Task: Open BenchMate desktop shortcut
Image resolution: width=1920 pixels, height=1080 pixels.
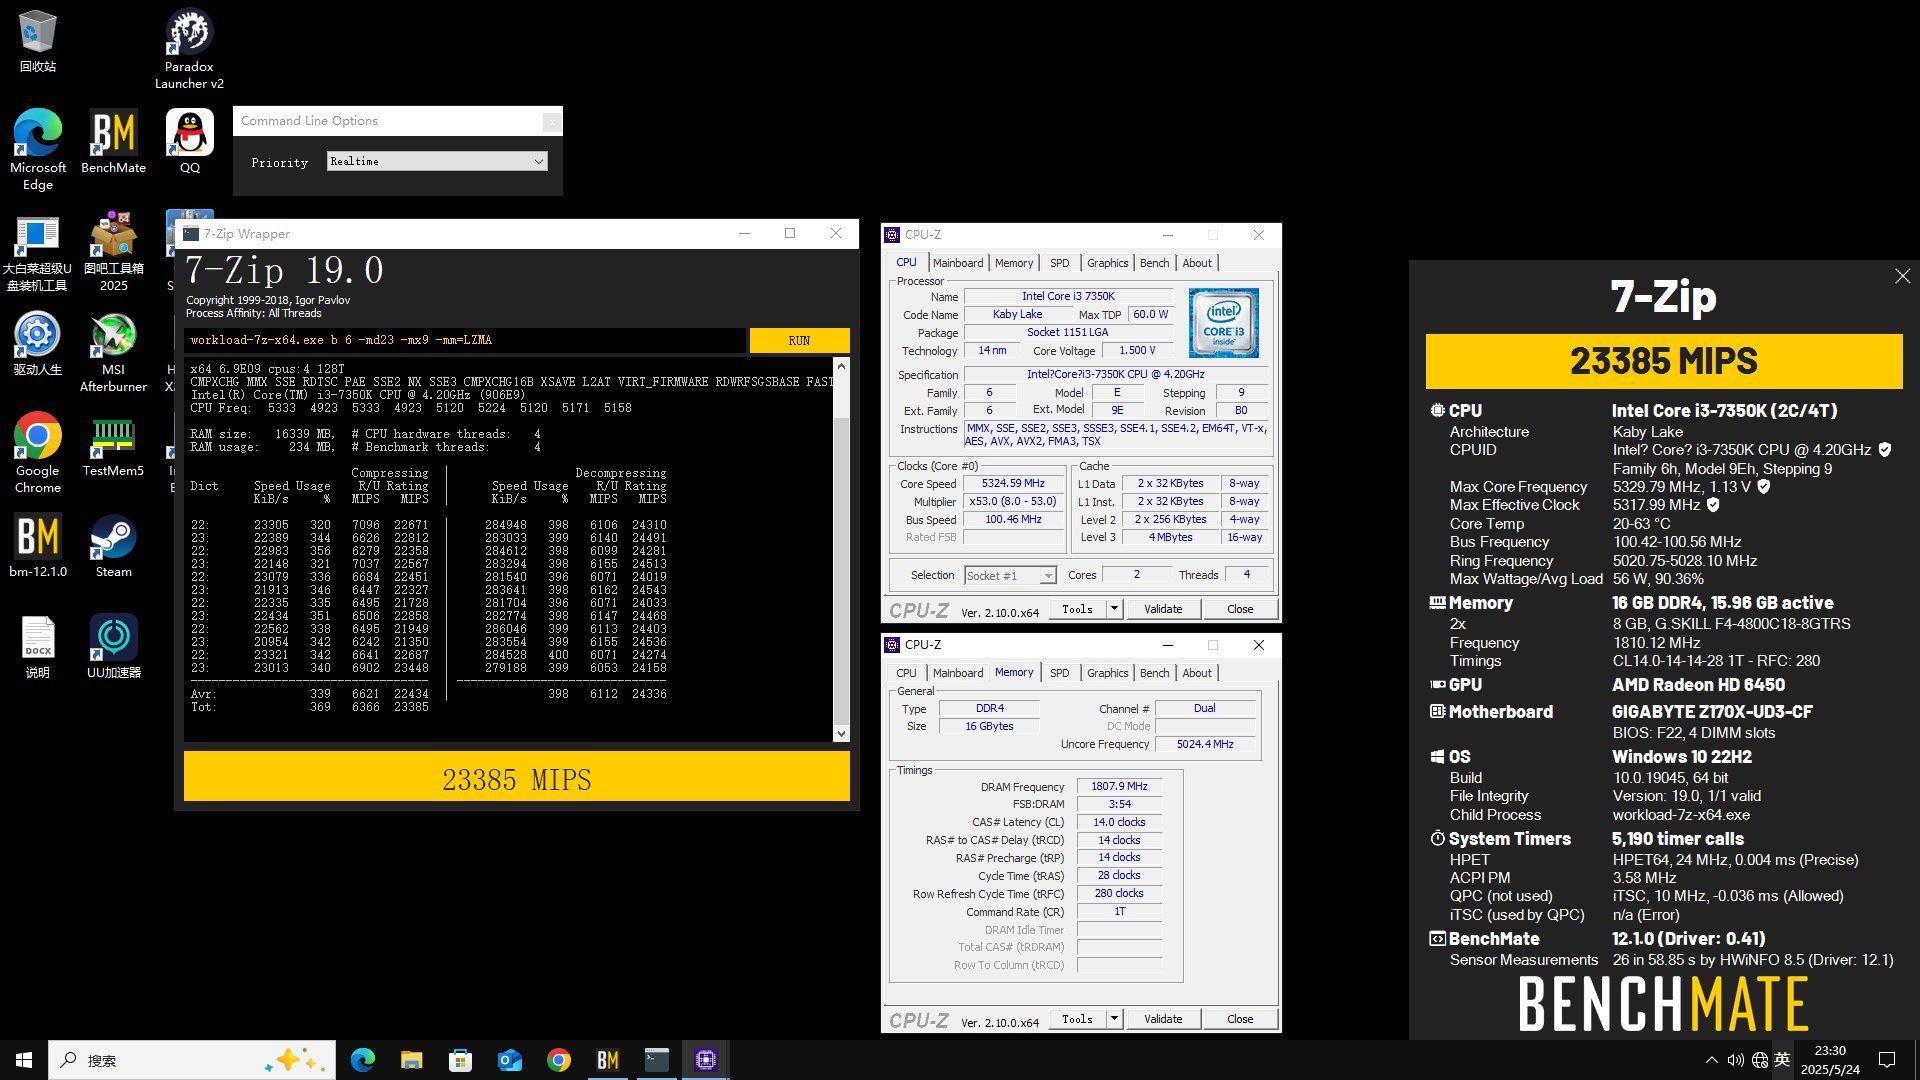Action: [113, 140]
